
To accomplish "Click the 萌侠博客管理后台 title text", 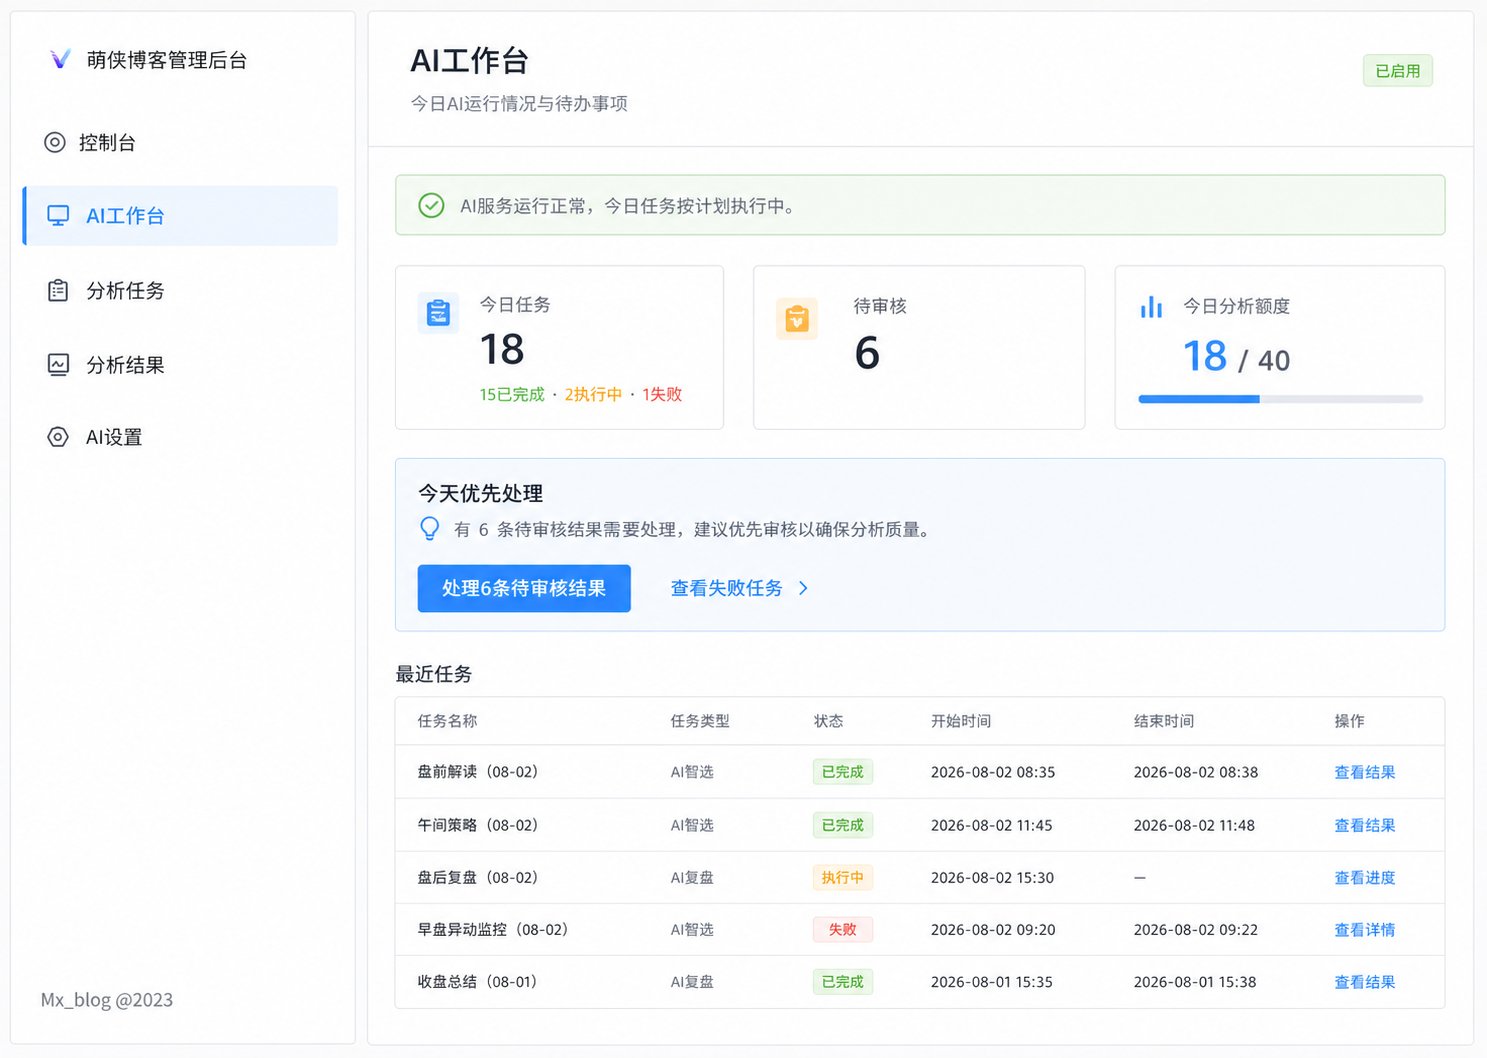I will coord(167,60).
